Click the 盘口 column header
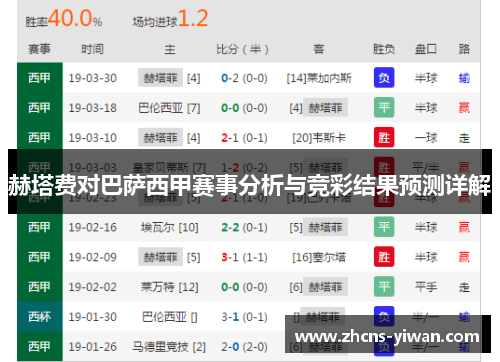The image size is (500, 362). pyautogui.click(x=426, y=49)
